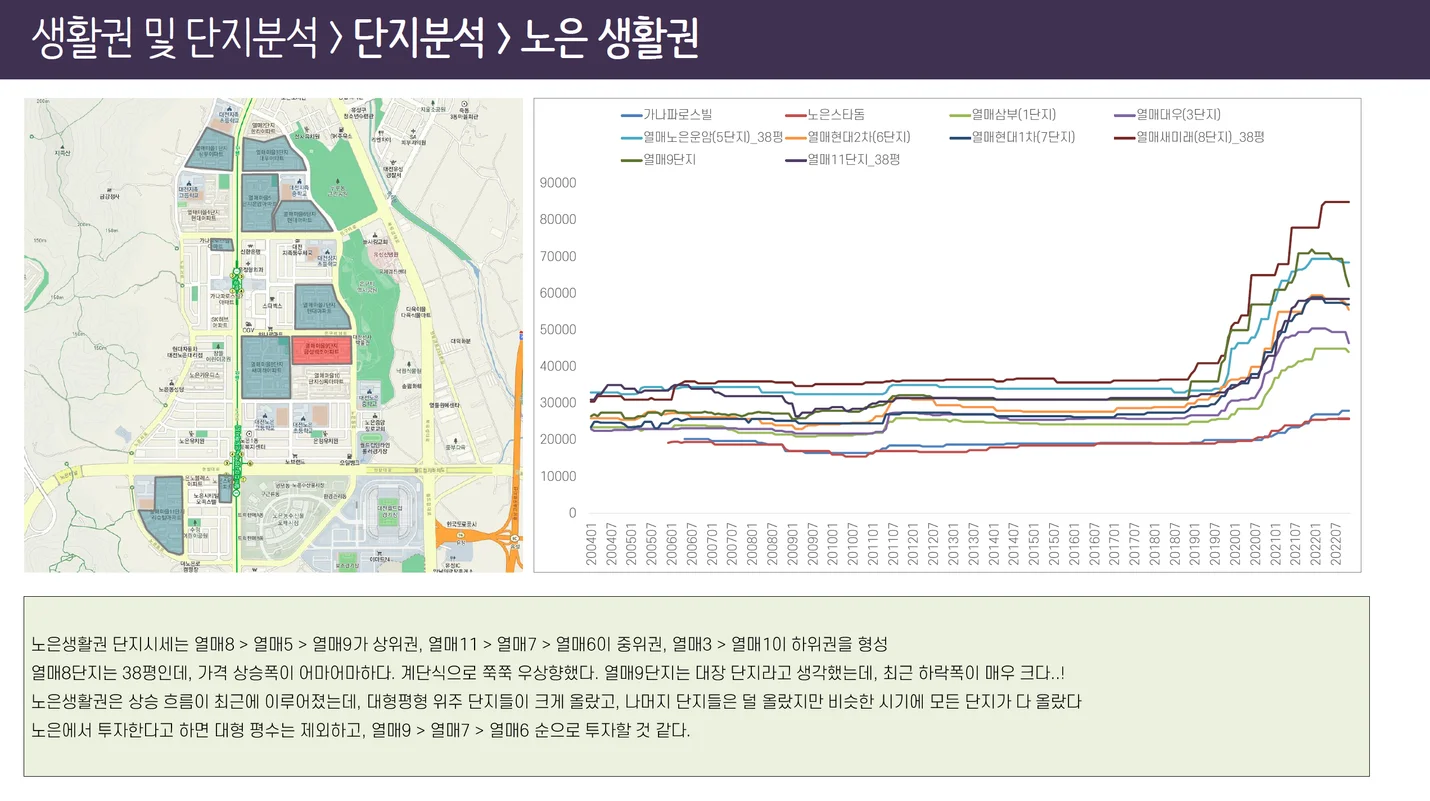Image resolution: width=1430 pixels, height=801 pixels.
Task: Click the 40000 y-axis label
Action: click(x=558, y=367)
